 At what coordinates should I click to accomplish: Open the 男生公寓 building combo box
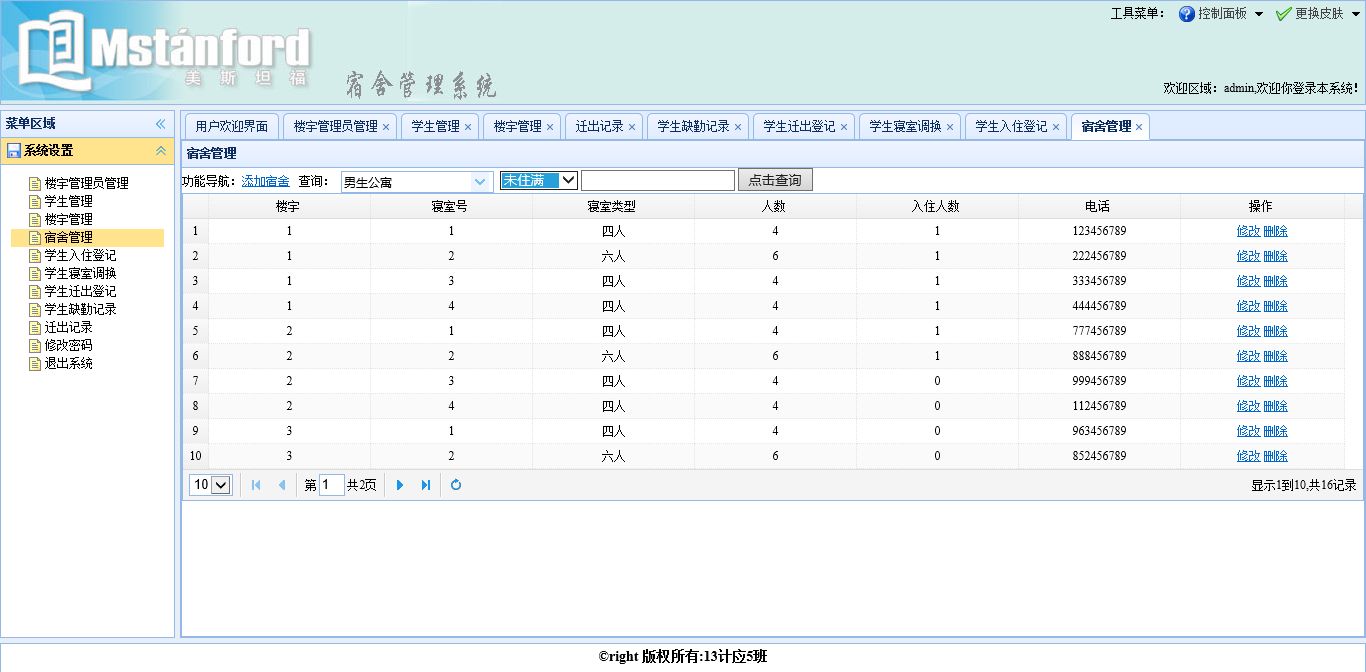coord(480,181)
